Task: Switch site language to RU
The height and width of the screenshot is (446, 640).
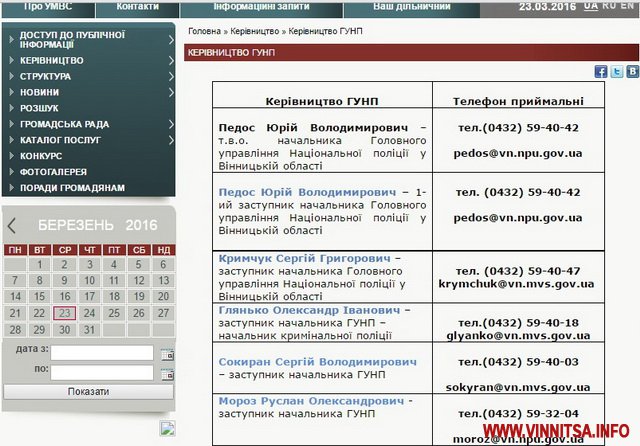Action: pos(609,6)
